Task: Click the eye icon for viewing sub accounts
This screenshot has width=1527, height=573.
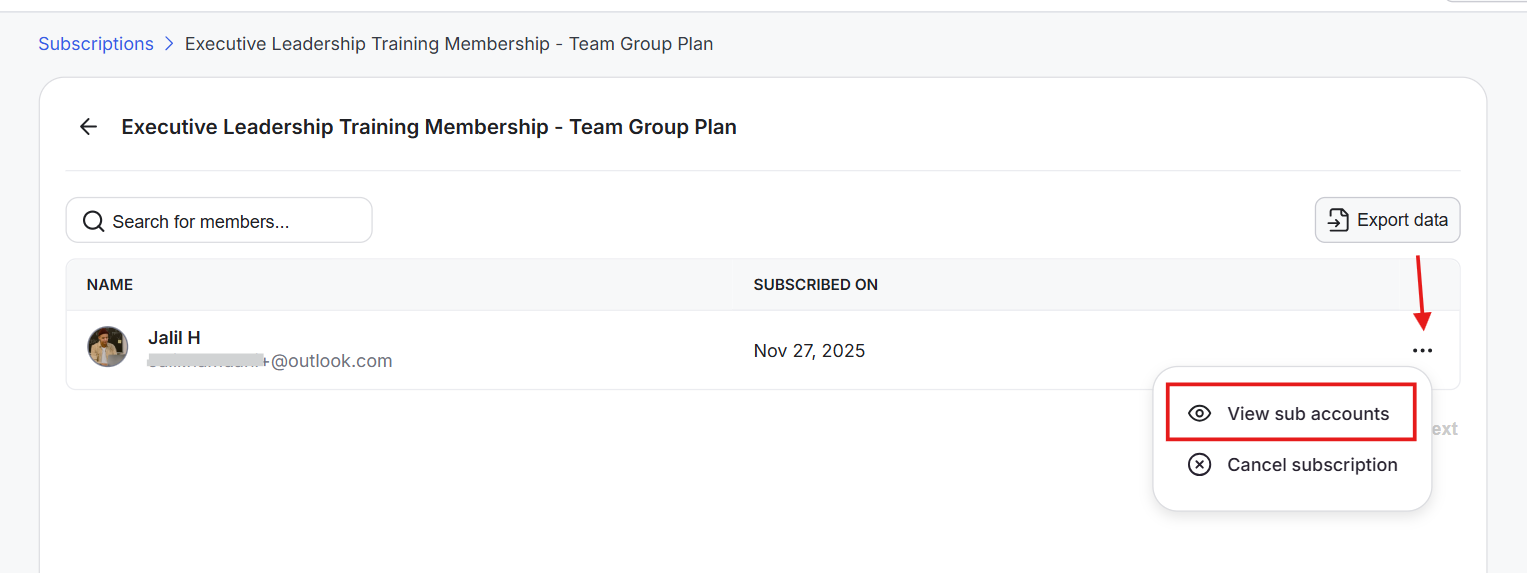Action: point(1199,414)
